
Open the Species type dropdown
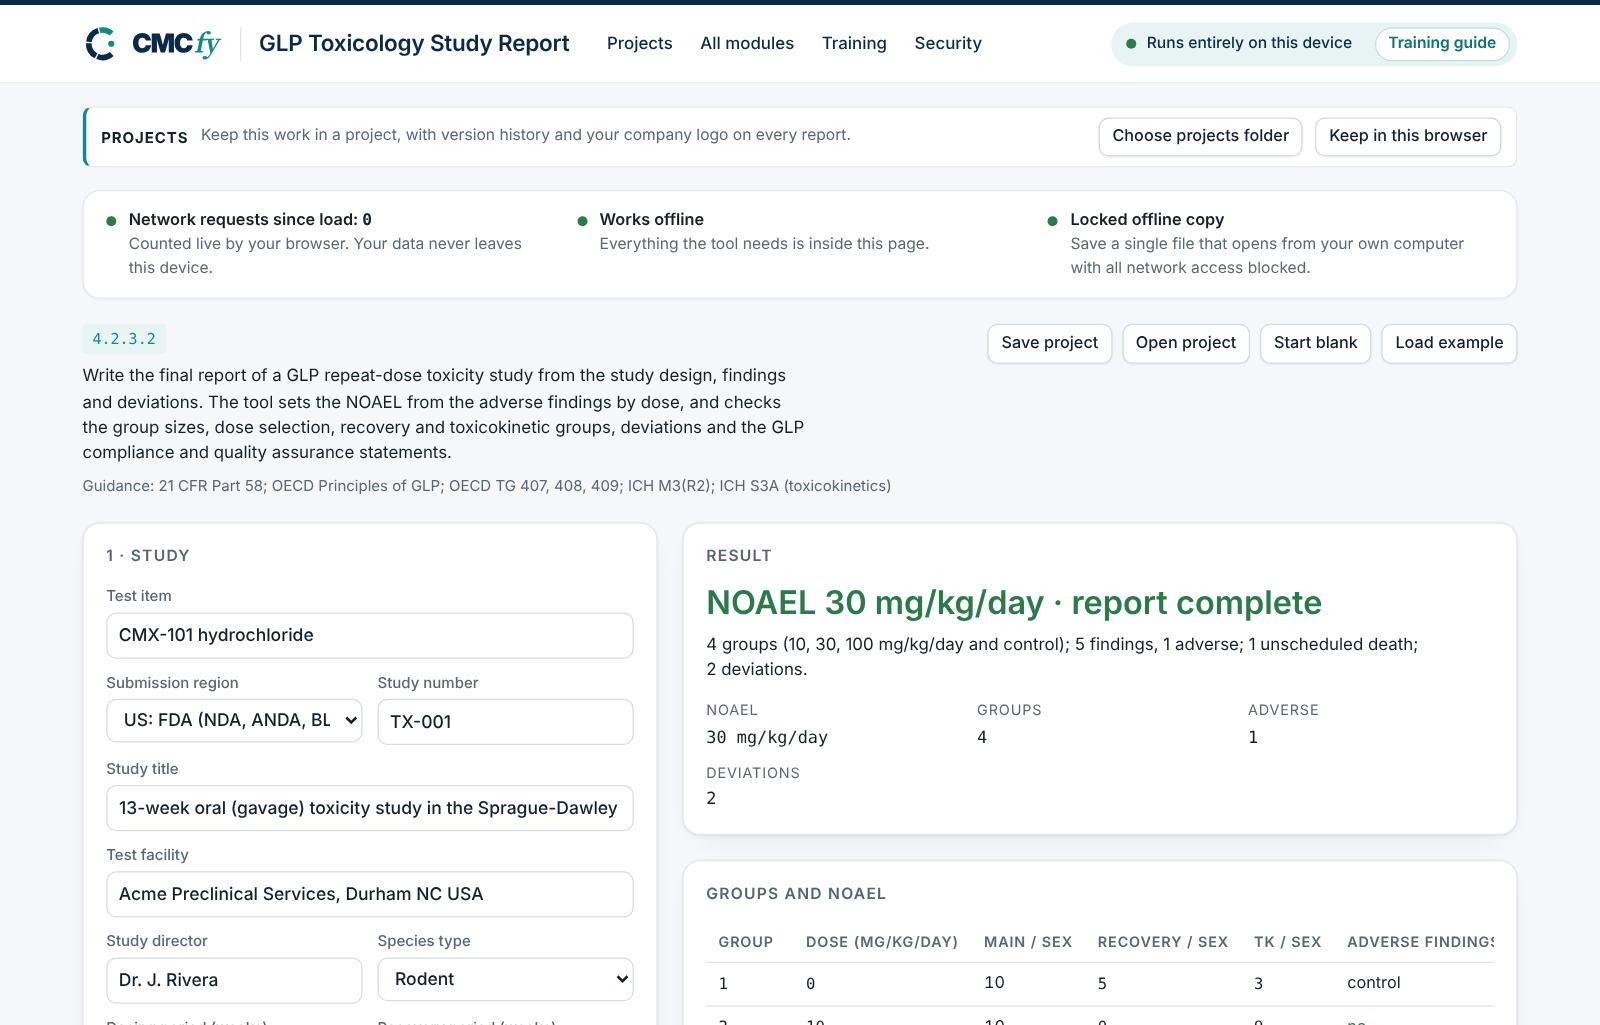pyautogui.click(x=505, y=979)
